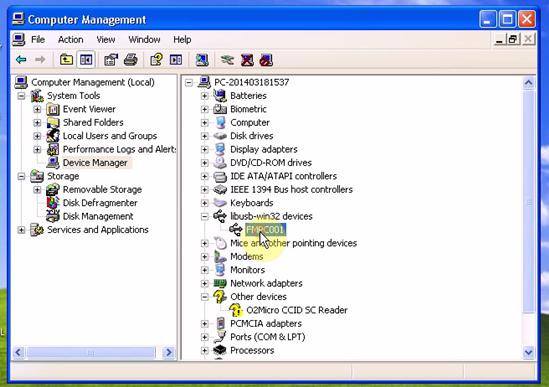549x387 pixels.
Task: Select Mice and other pointing devices
Action: pyautogui.click(x=293, y=243)
